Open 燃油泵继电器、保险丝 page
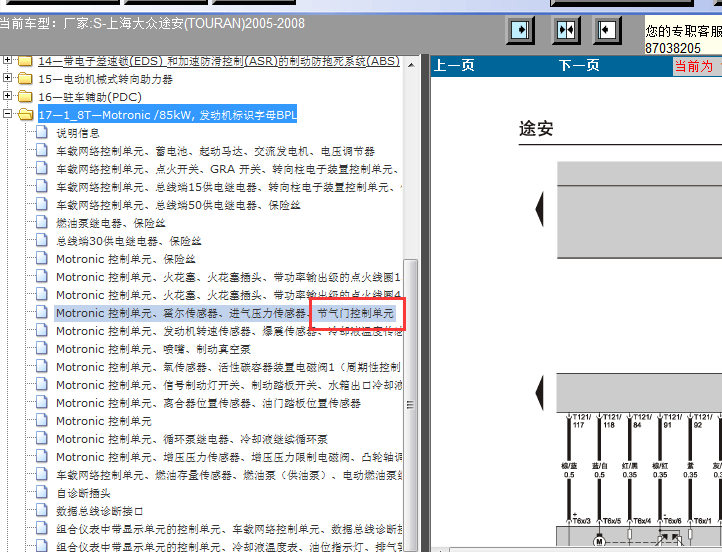 pos(111,223)
